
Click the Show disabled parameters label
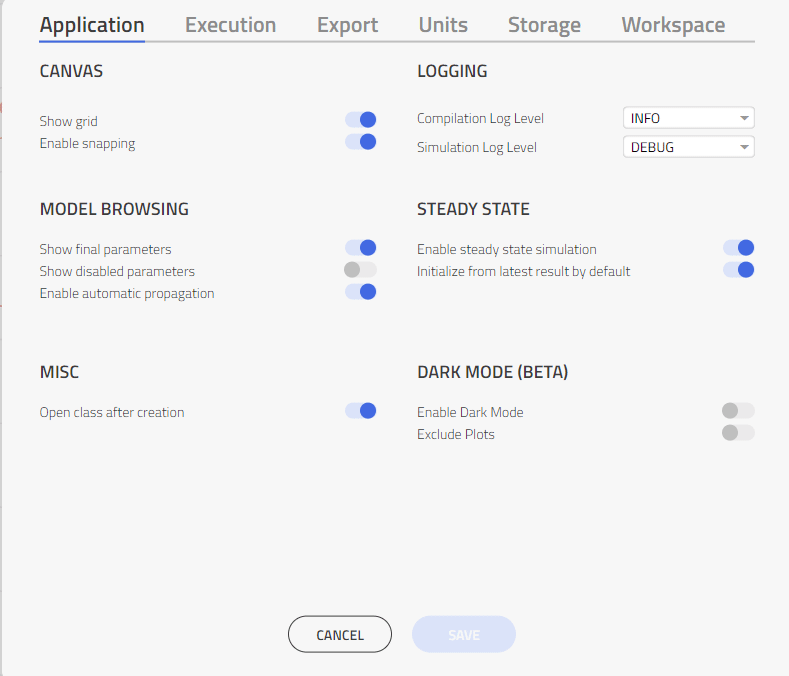pos(117,271)
